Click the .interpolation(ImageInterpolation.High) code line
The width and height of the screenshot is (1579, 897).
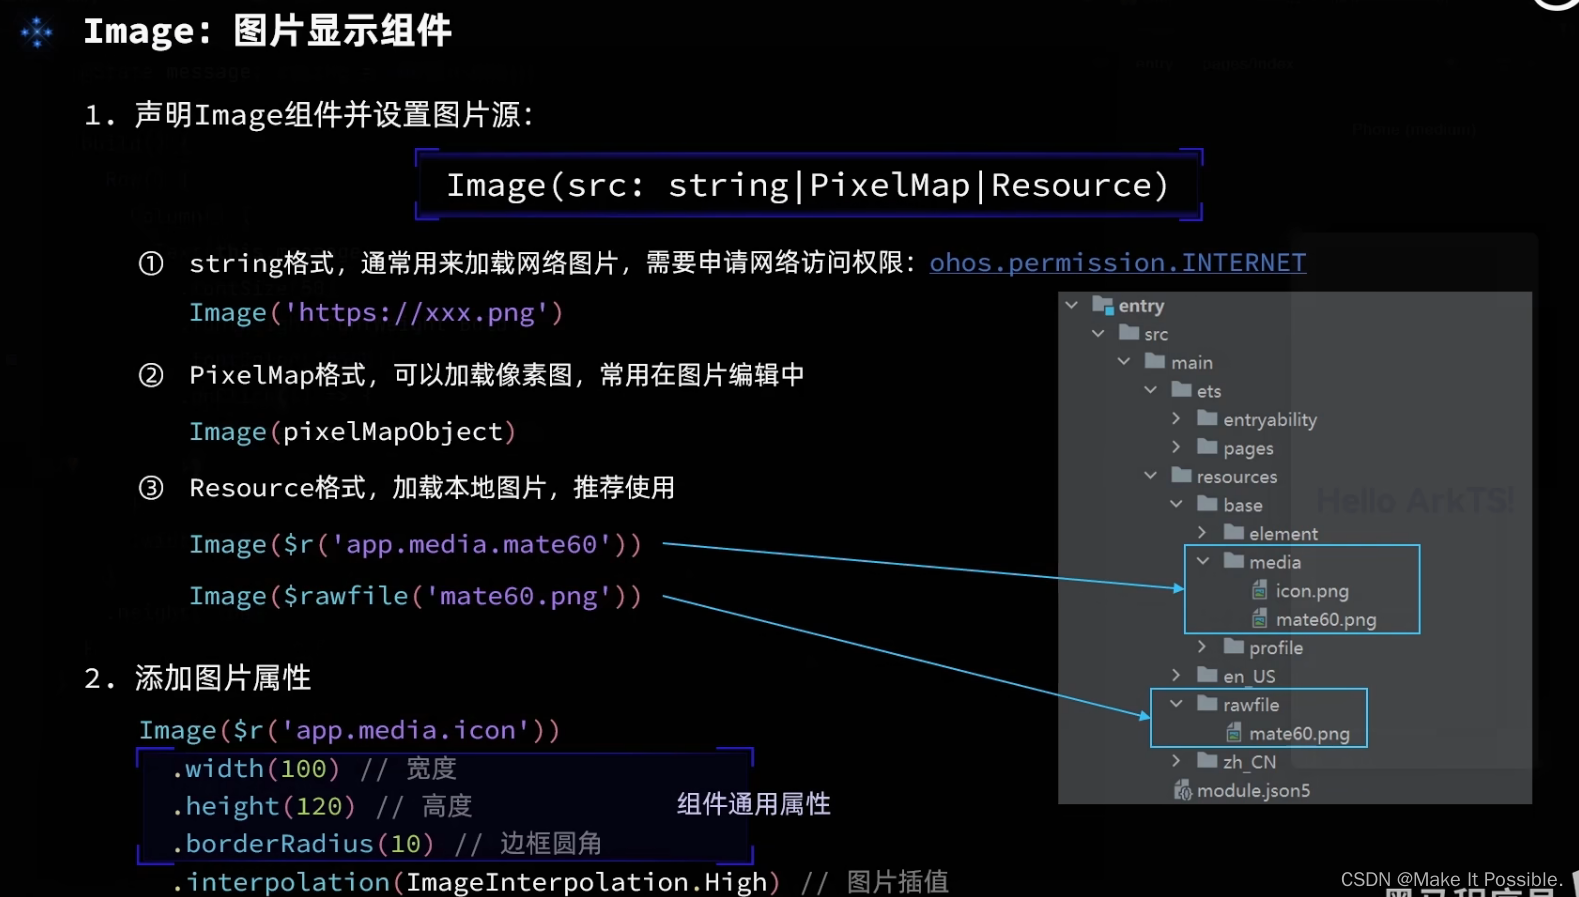[x=560, y=882]
